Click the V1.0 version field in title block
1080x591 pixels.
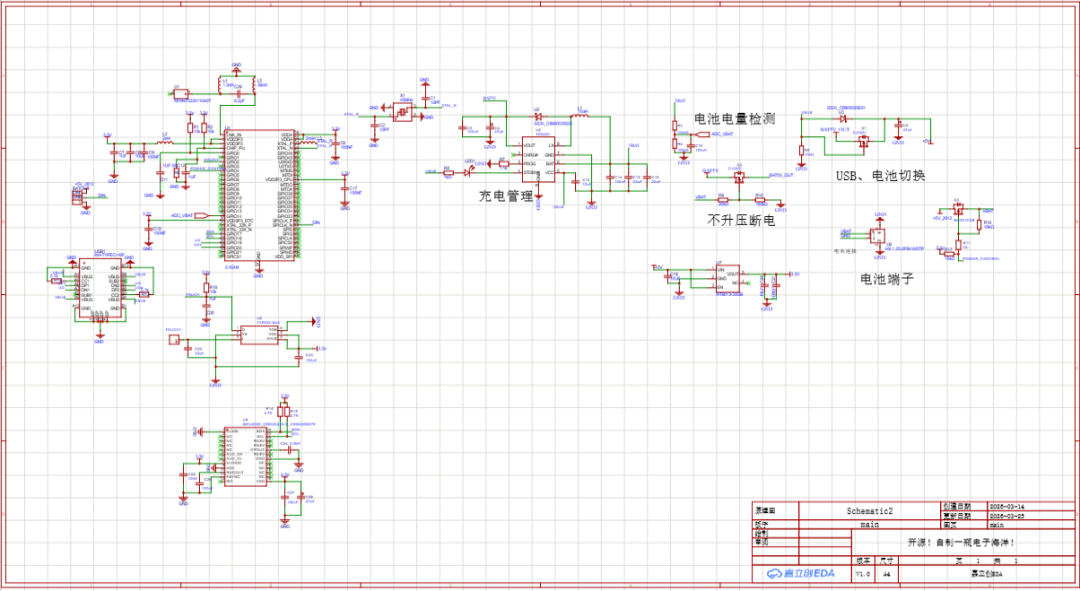click(x=862, y=573)
